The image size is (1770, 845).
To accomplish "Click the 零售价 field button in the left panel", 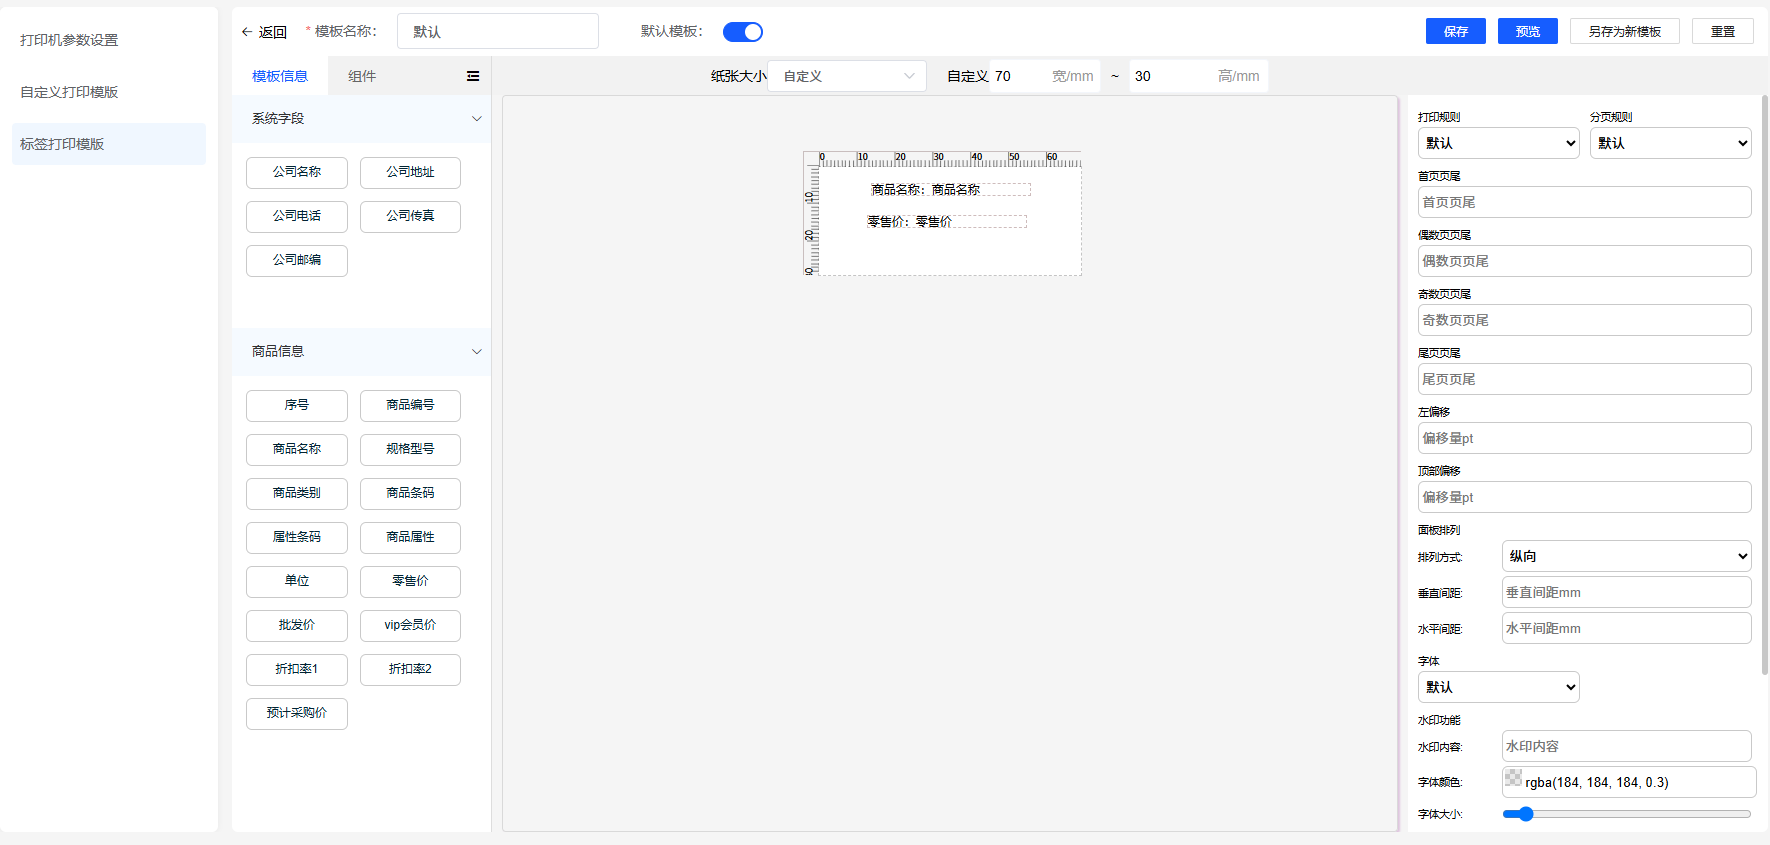I will 410,581.
